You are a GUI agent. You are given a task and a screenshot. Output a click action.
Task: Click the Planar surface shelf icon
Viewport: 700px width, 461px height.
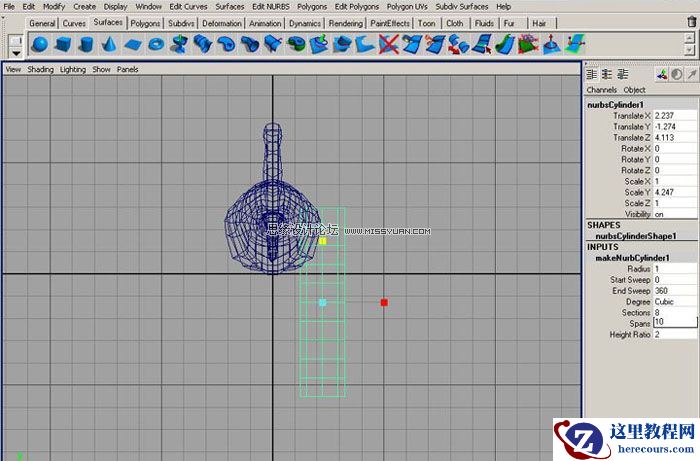(x=226, y=44)
